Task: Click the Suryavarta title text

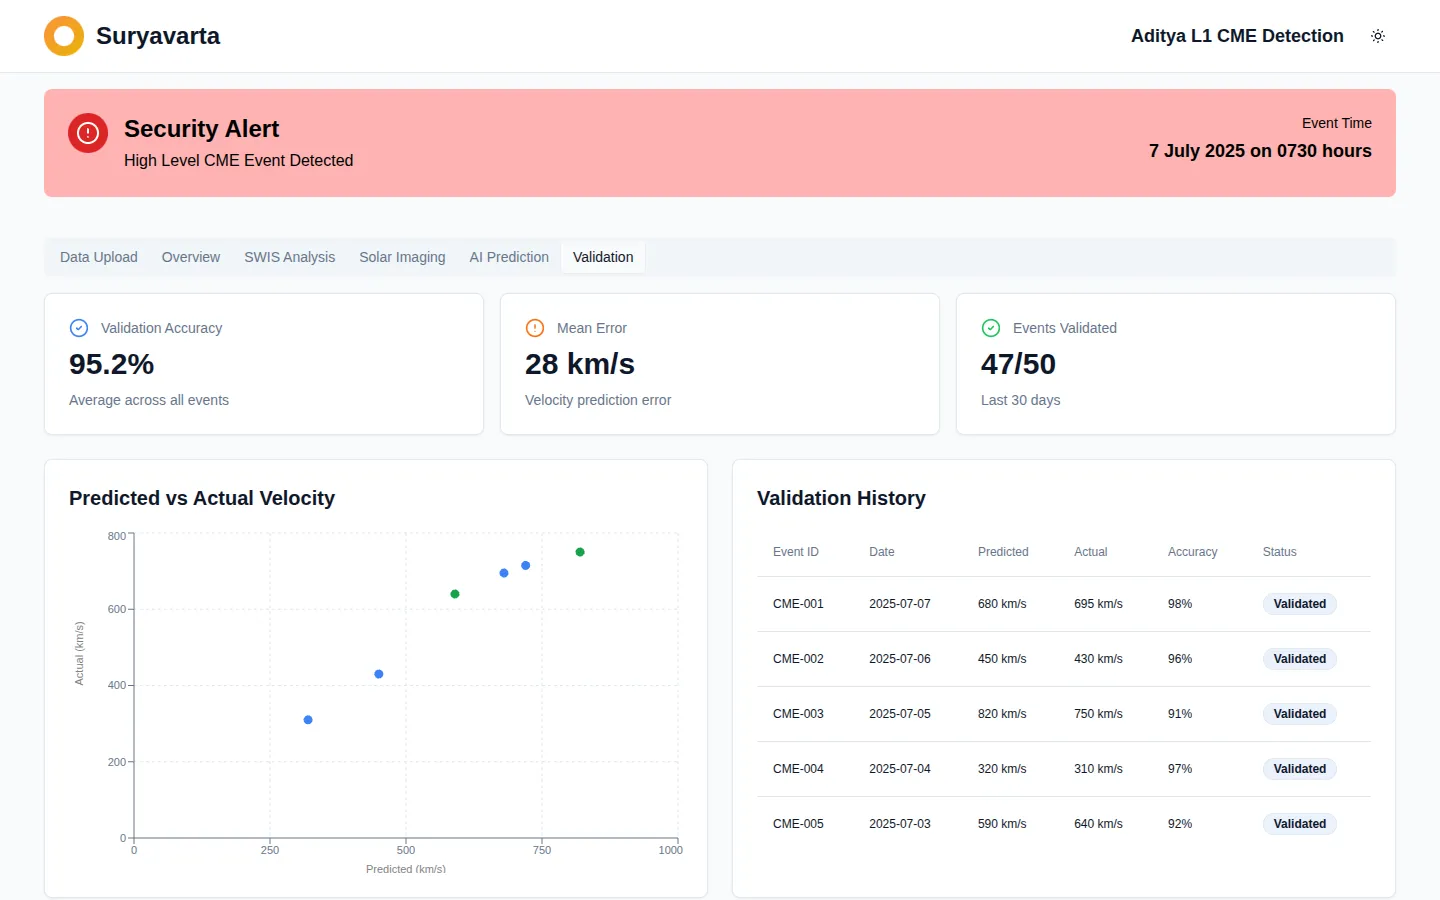Action: (158, 36)
